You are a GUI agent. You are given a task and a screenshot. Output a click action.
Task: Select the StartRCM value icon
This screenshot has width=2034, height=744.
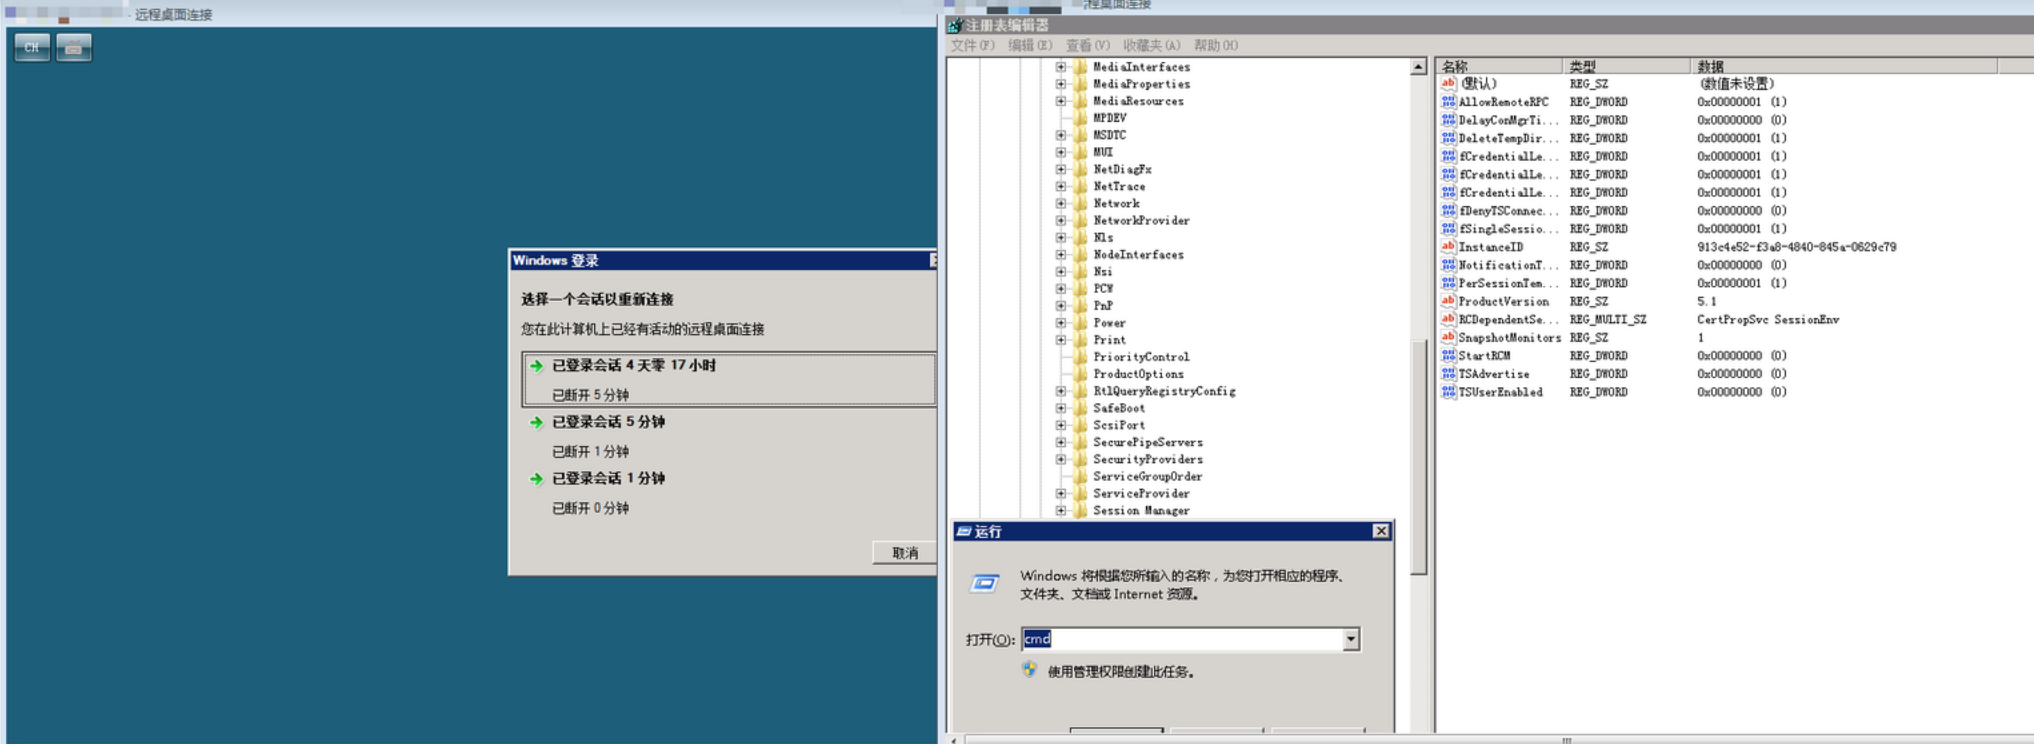click(1448, 356)
